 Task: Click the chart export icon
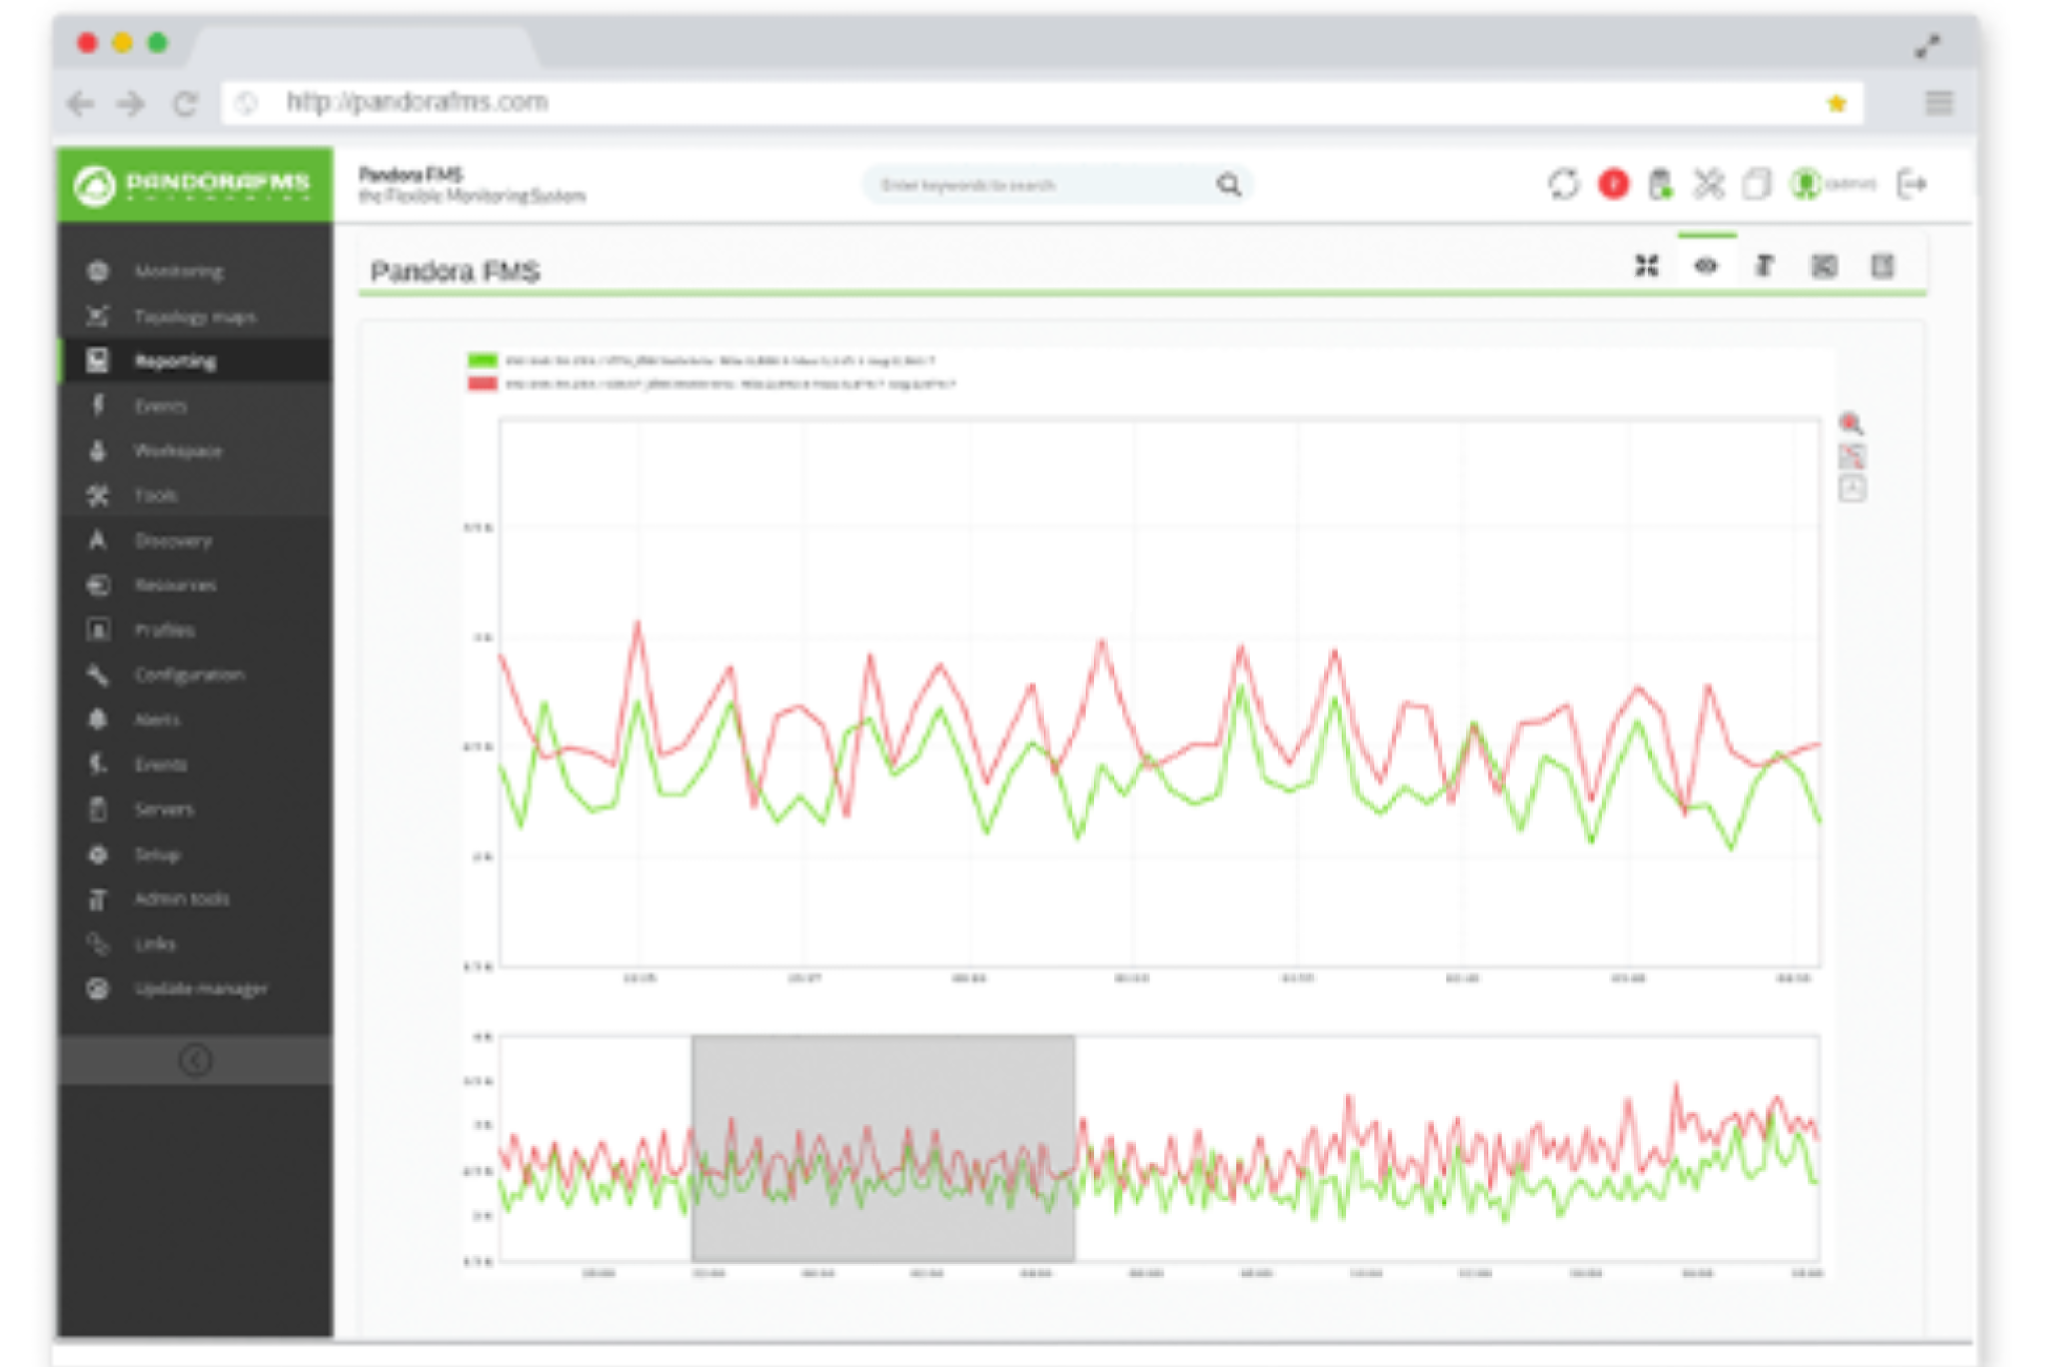click(x=1852, y=489)
